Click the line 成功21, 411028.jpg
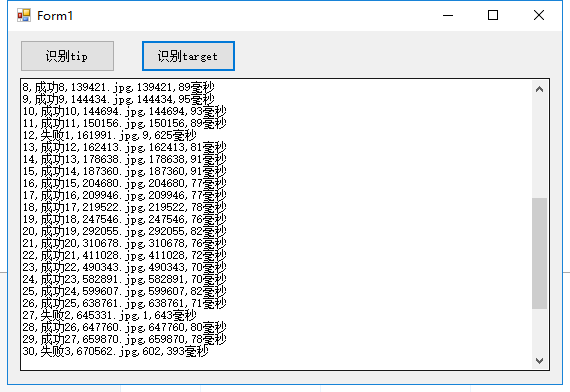 pyautogui.click(x=124, y=256)
